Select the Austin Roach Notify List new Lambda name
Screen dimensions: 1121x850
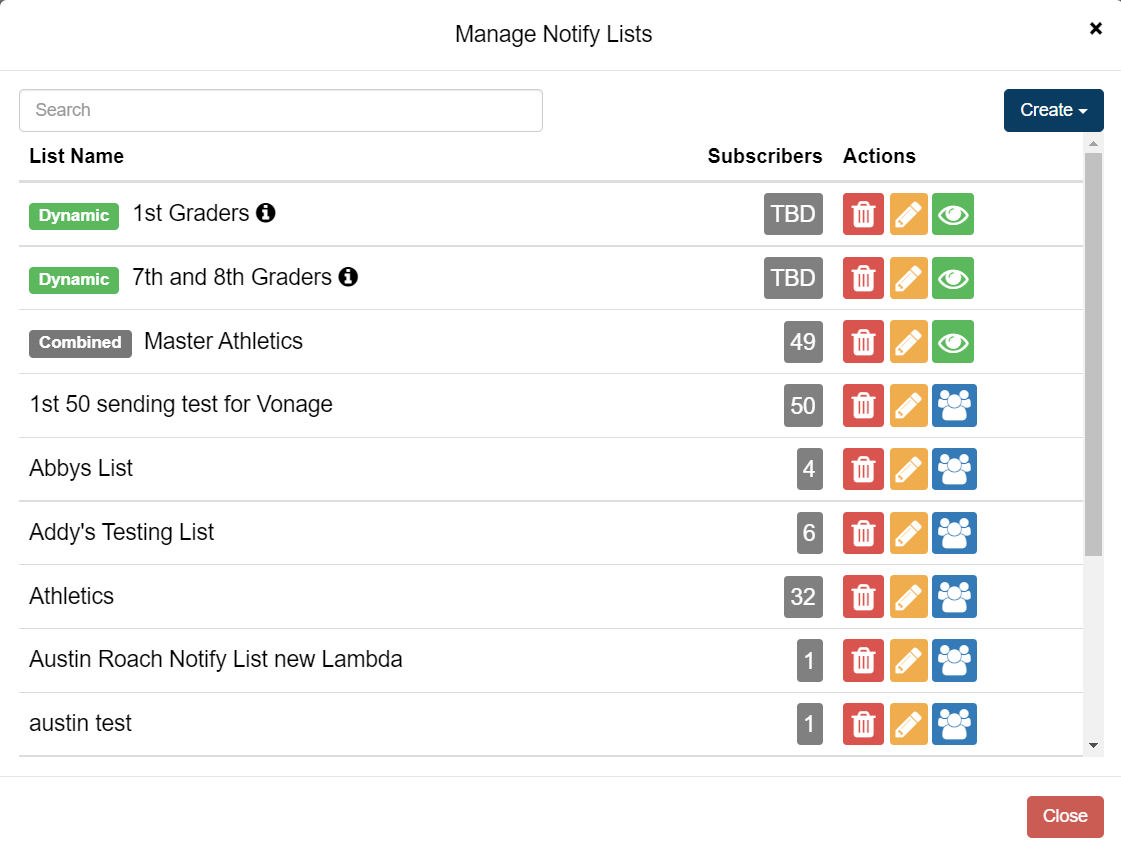coord(216,659)
